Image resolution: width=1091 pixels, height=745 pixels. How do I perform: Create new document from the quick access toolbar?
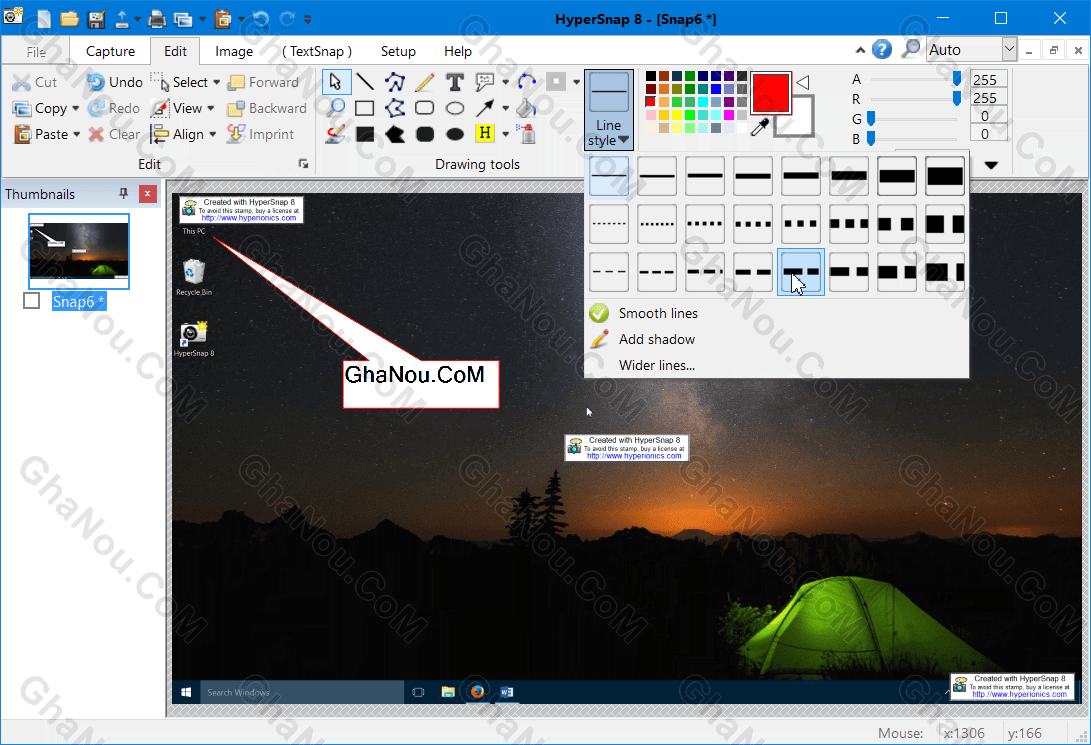click(44, 19)
